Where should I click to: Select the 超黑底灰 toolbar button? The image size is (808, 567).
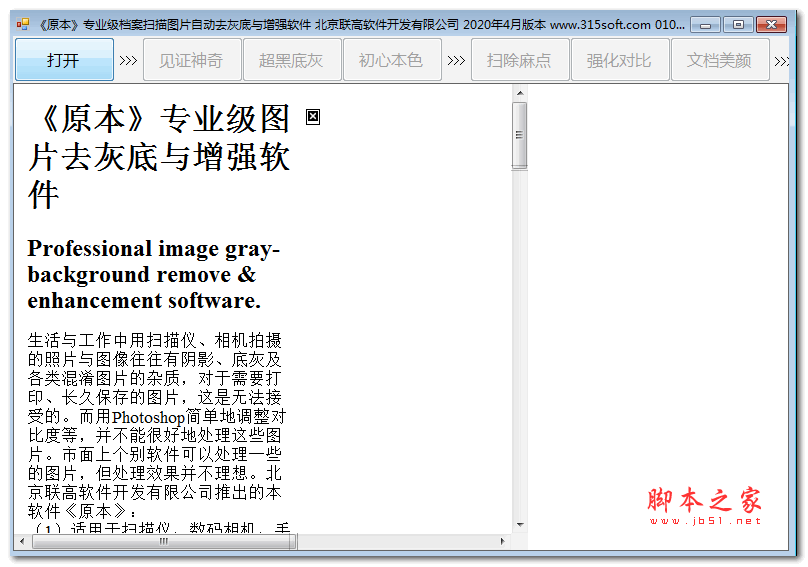point(291,60)
